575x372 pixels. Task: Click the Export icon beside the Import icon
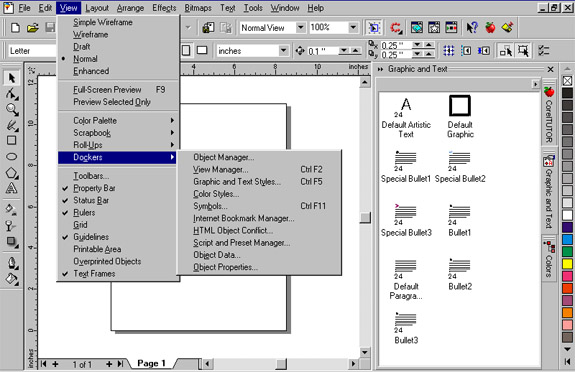tap(226, 28)
